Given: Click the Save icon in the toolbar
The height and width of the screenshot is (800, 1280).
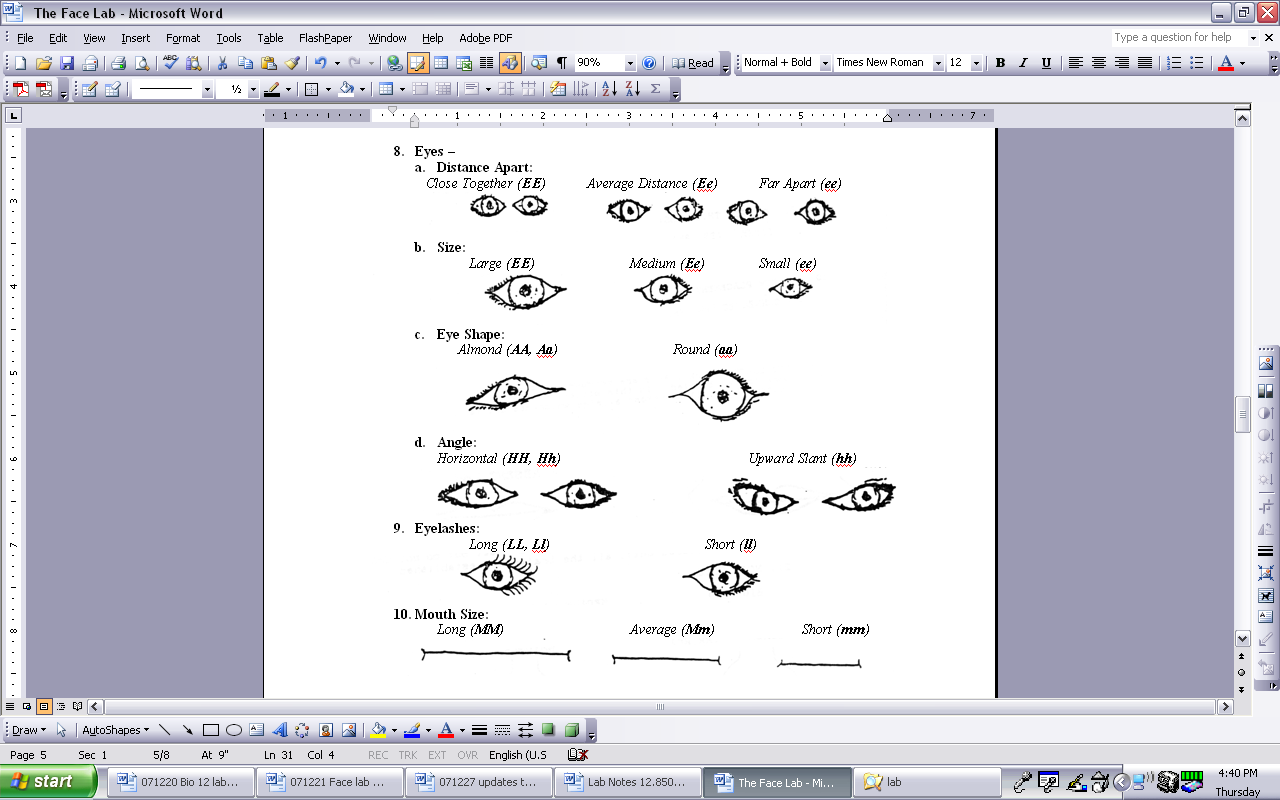Looking at the screenshot, I should pos(67,63).
